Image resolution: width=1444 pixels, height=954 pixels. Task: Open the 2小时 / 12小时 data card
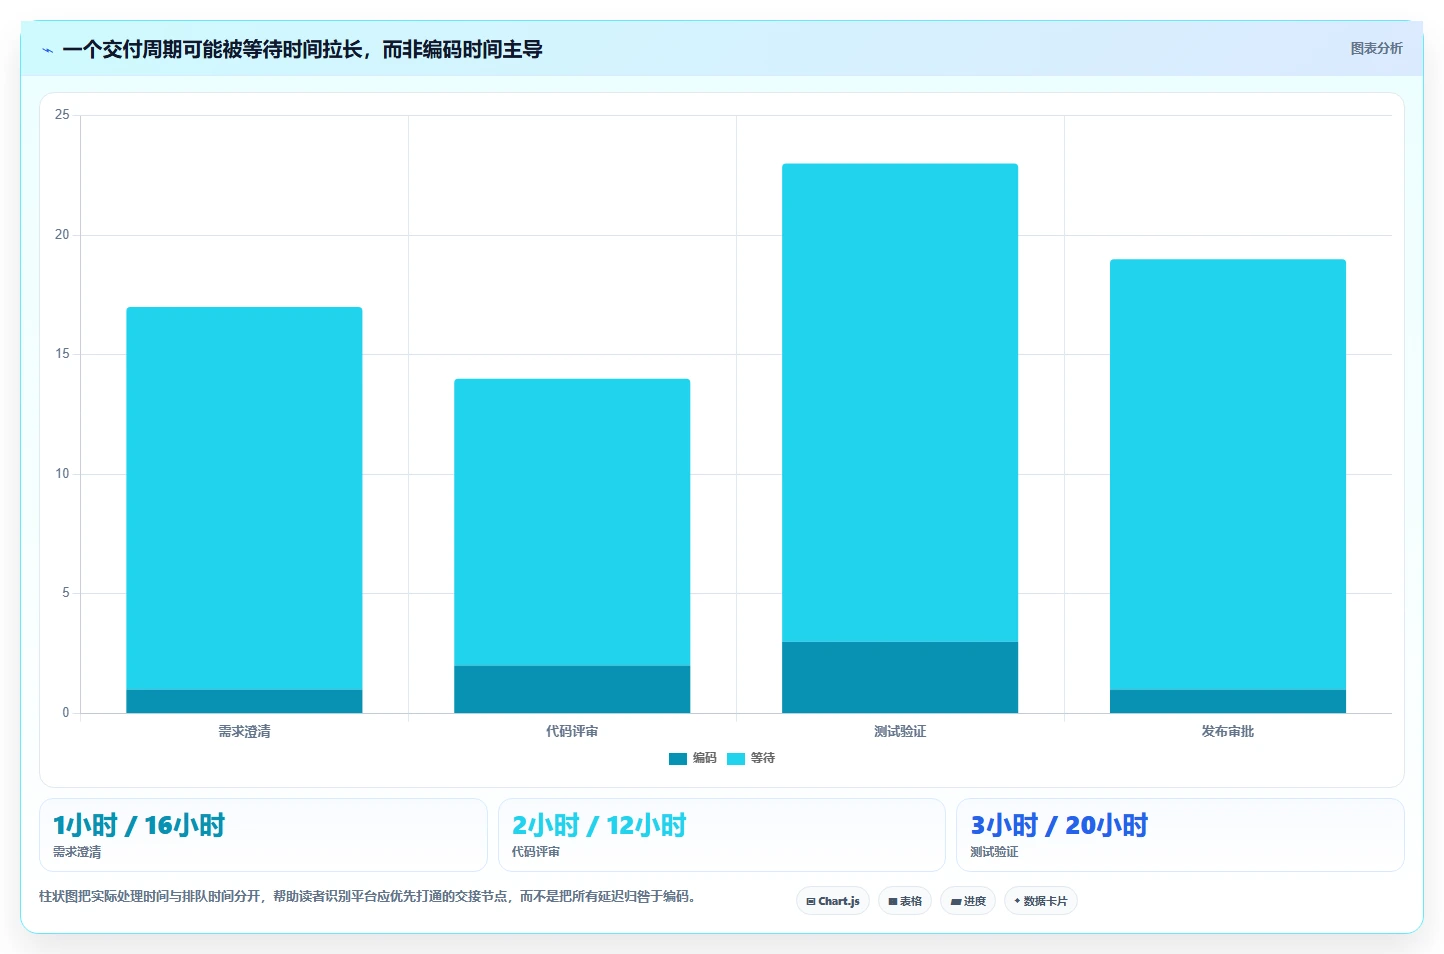click(721, 835)
